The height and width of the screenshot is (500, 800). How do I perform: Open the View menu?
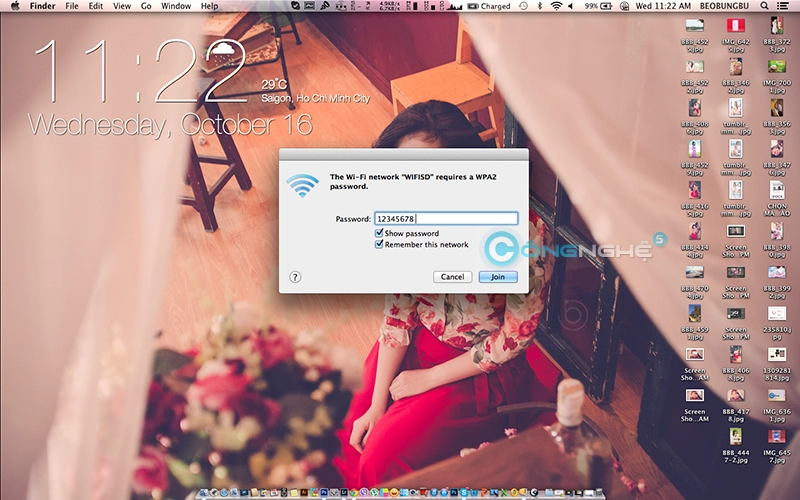tap(122, 6)
